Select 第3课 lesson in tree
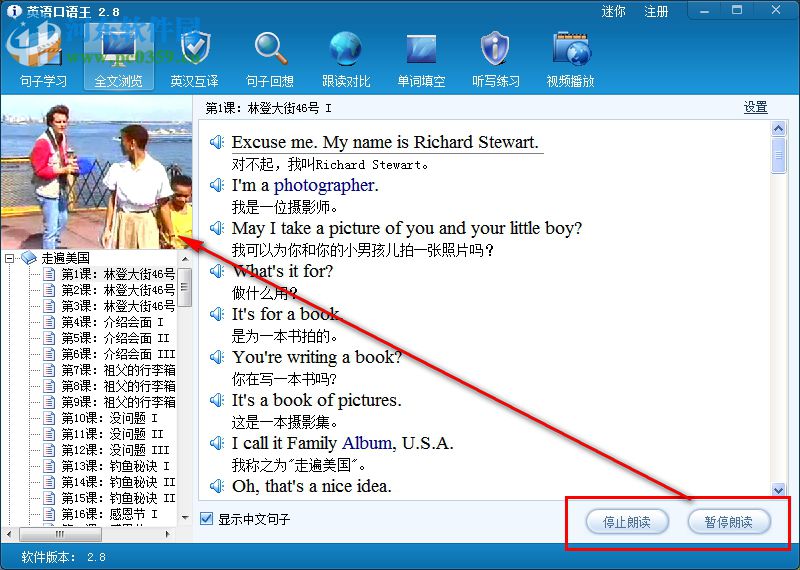This screenshot has height=570, width=800. click(118, 306)
